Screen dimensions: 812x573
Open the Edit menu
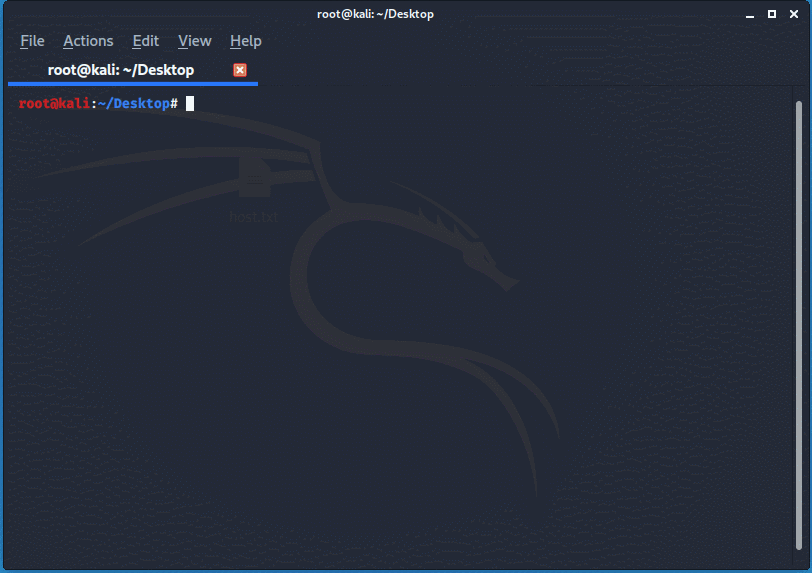pyautogui.click(x=146, y=41)
